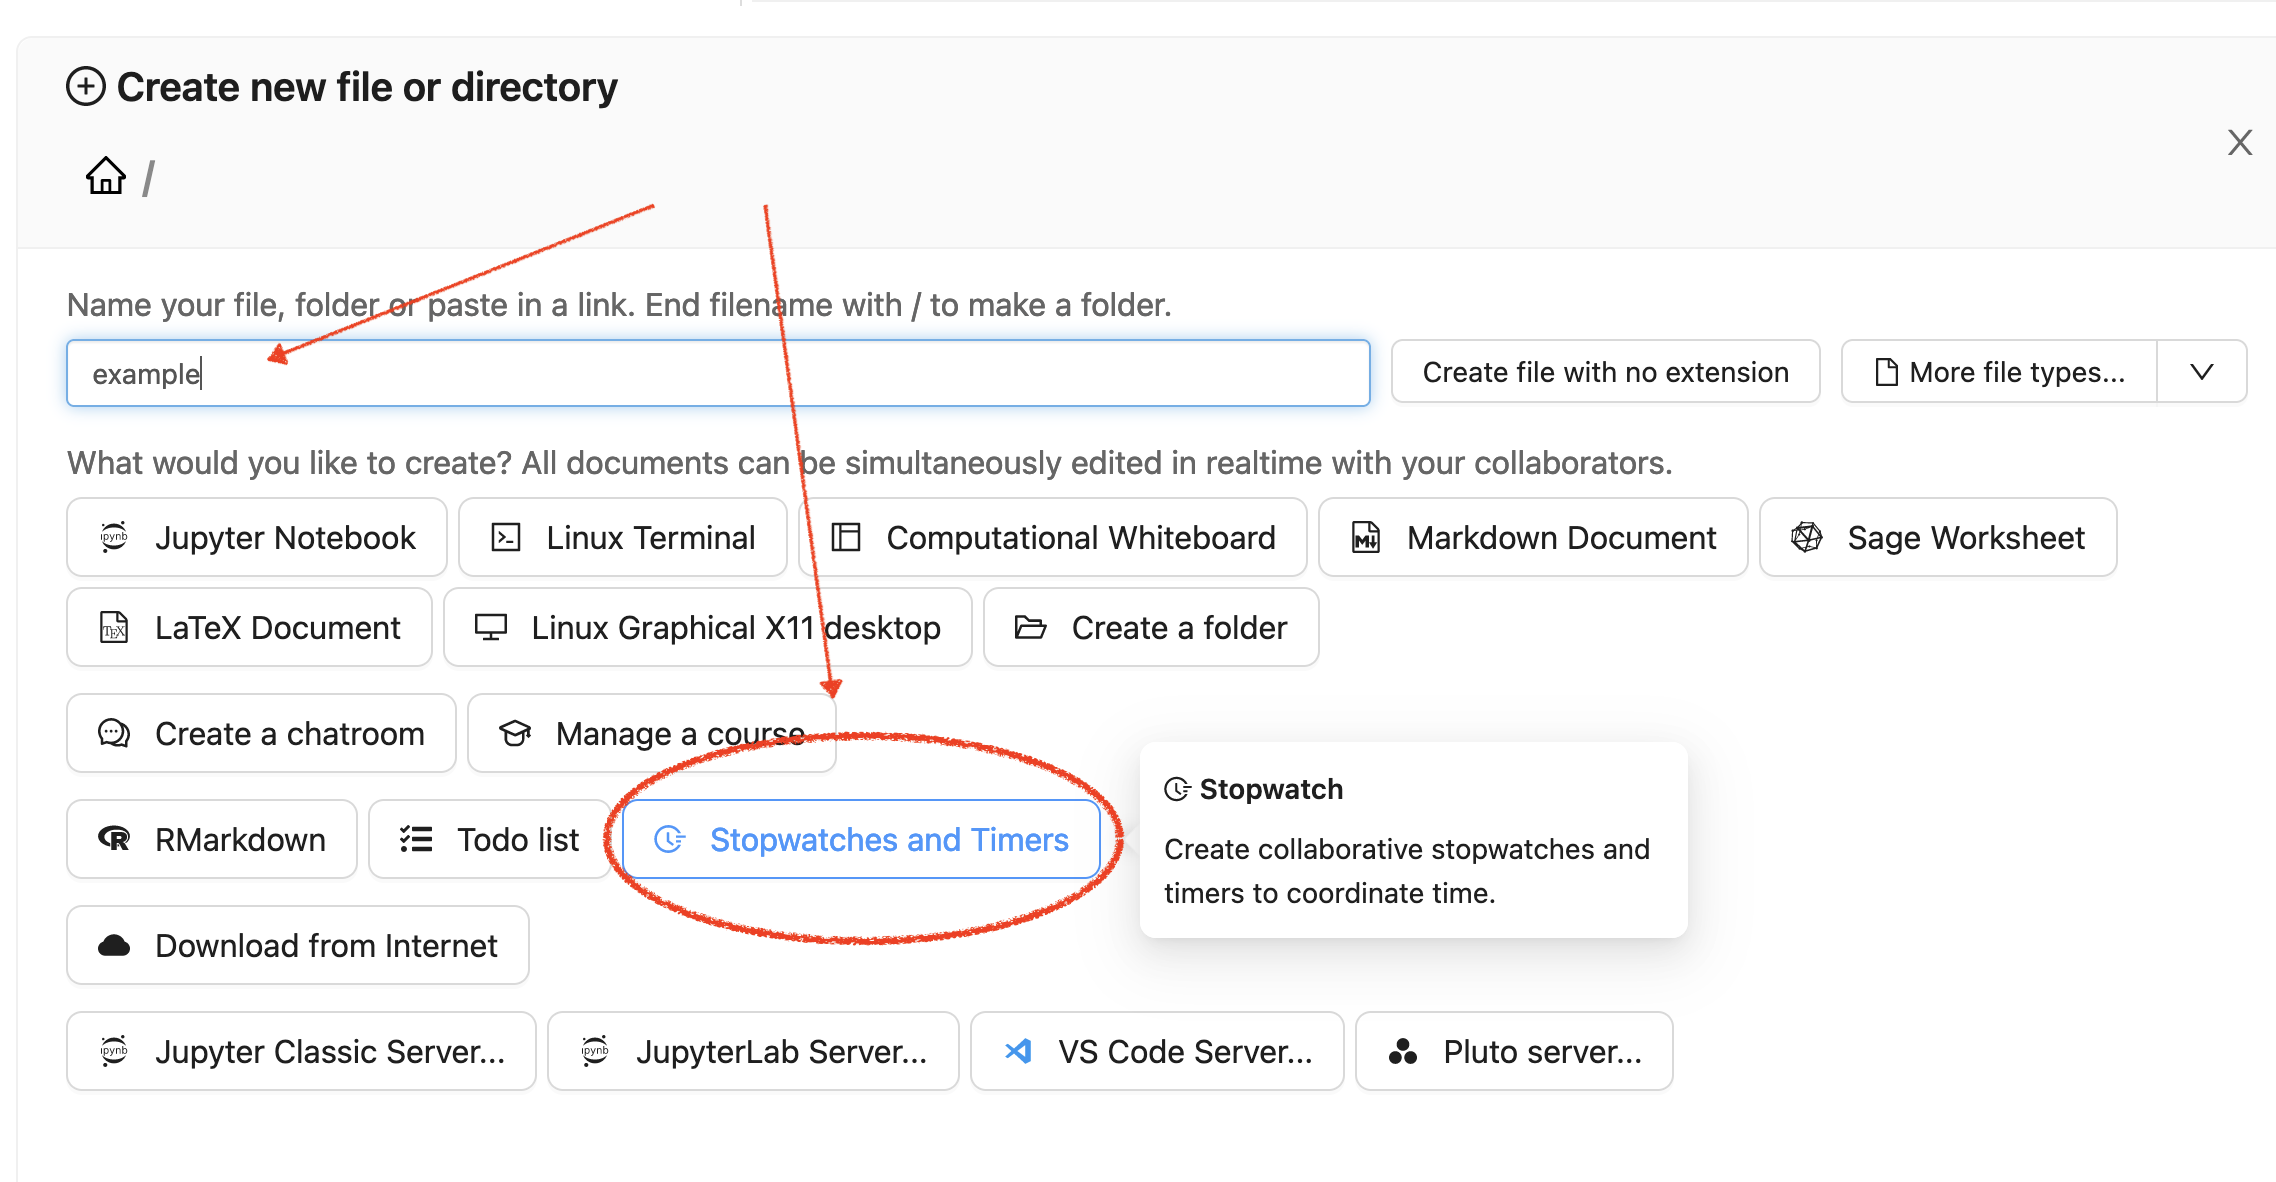The height and width of the screenshot is (1182, 2276).
Task: Focus the filename input containing example
Action: pyautogui.click(x=718, y=373)
